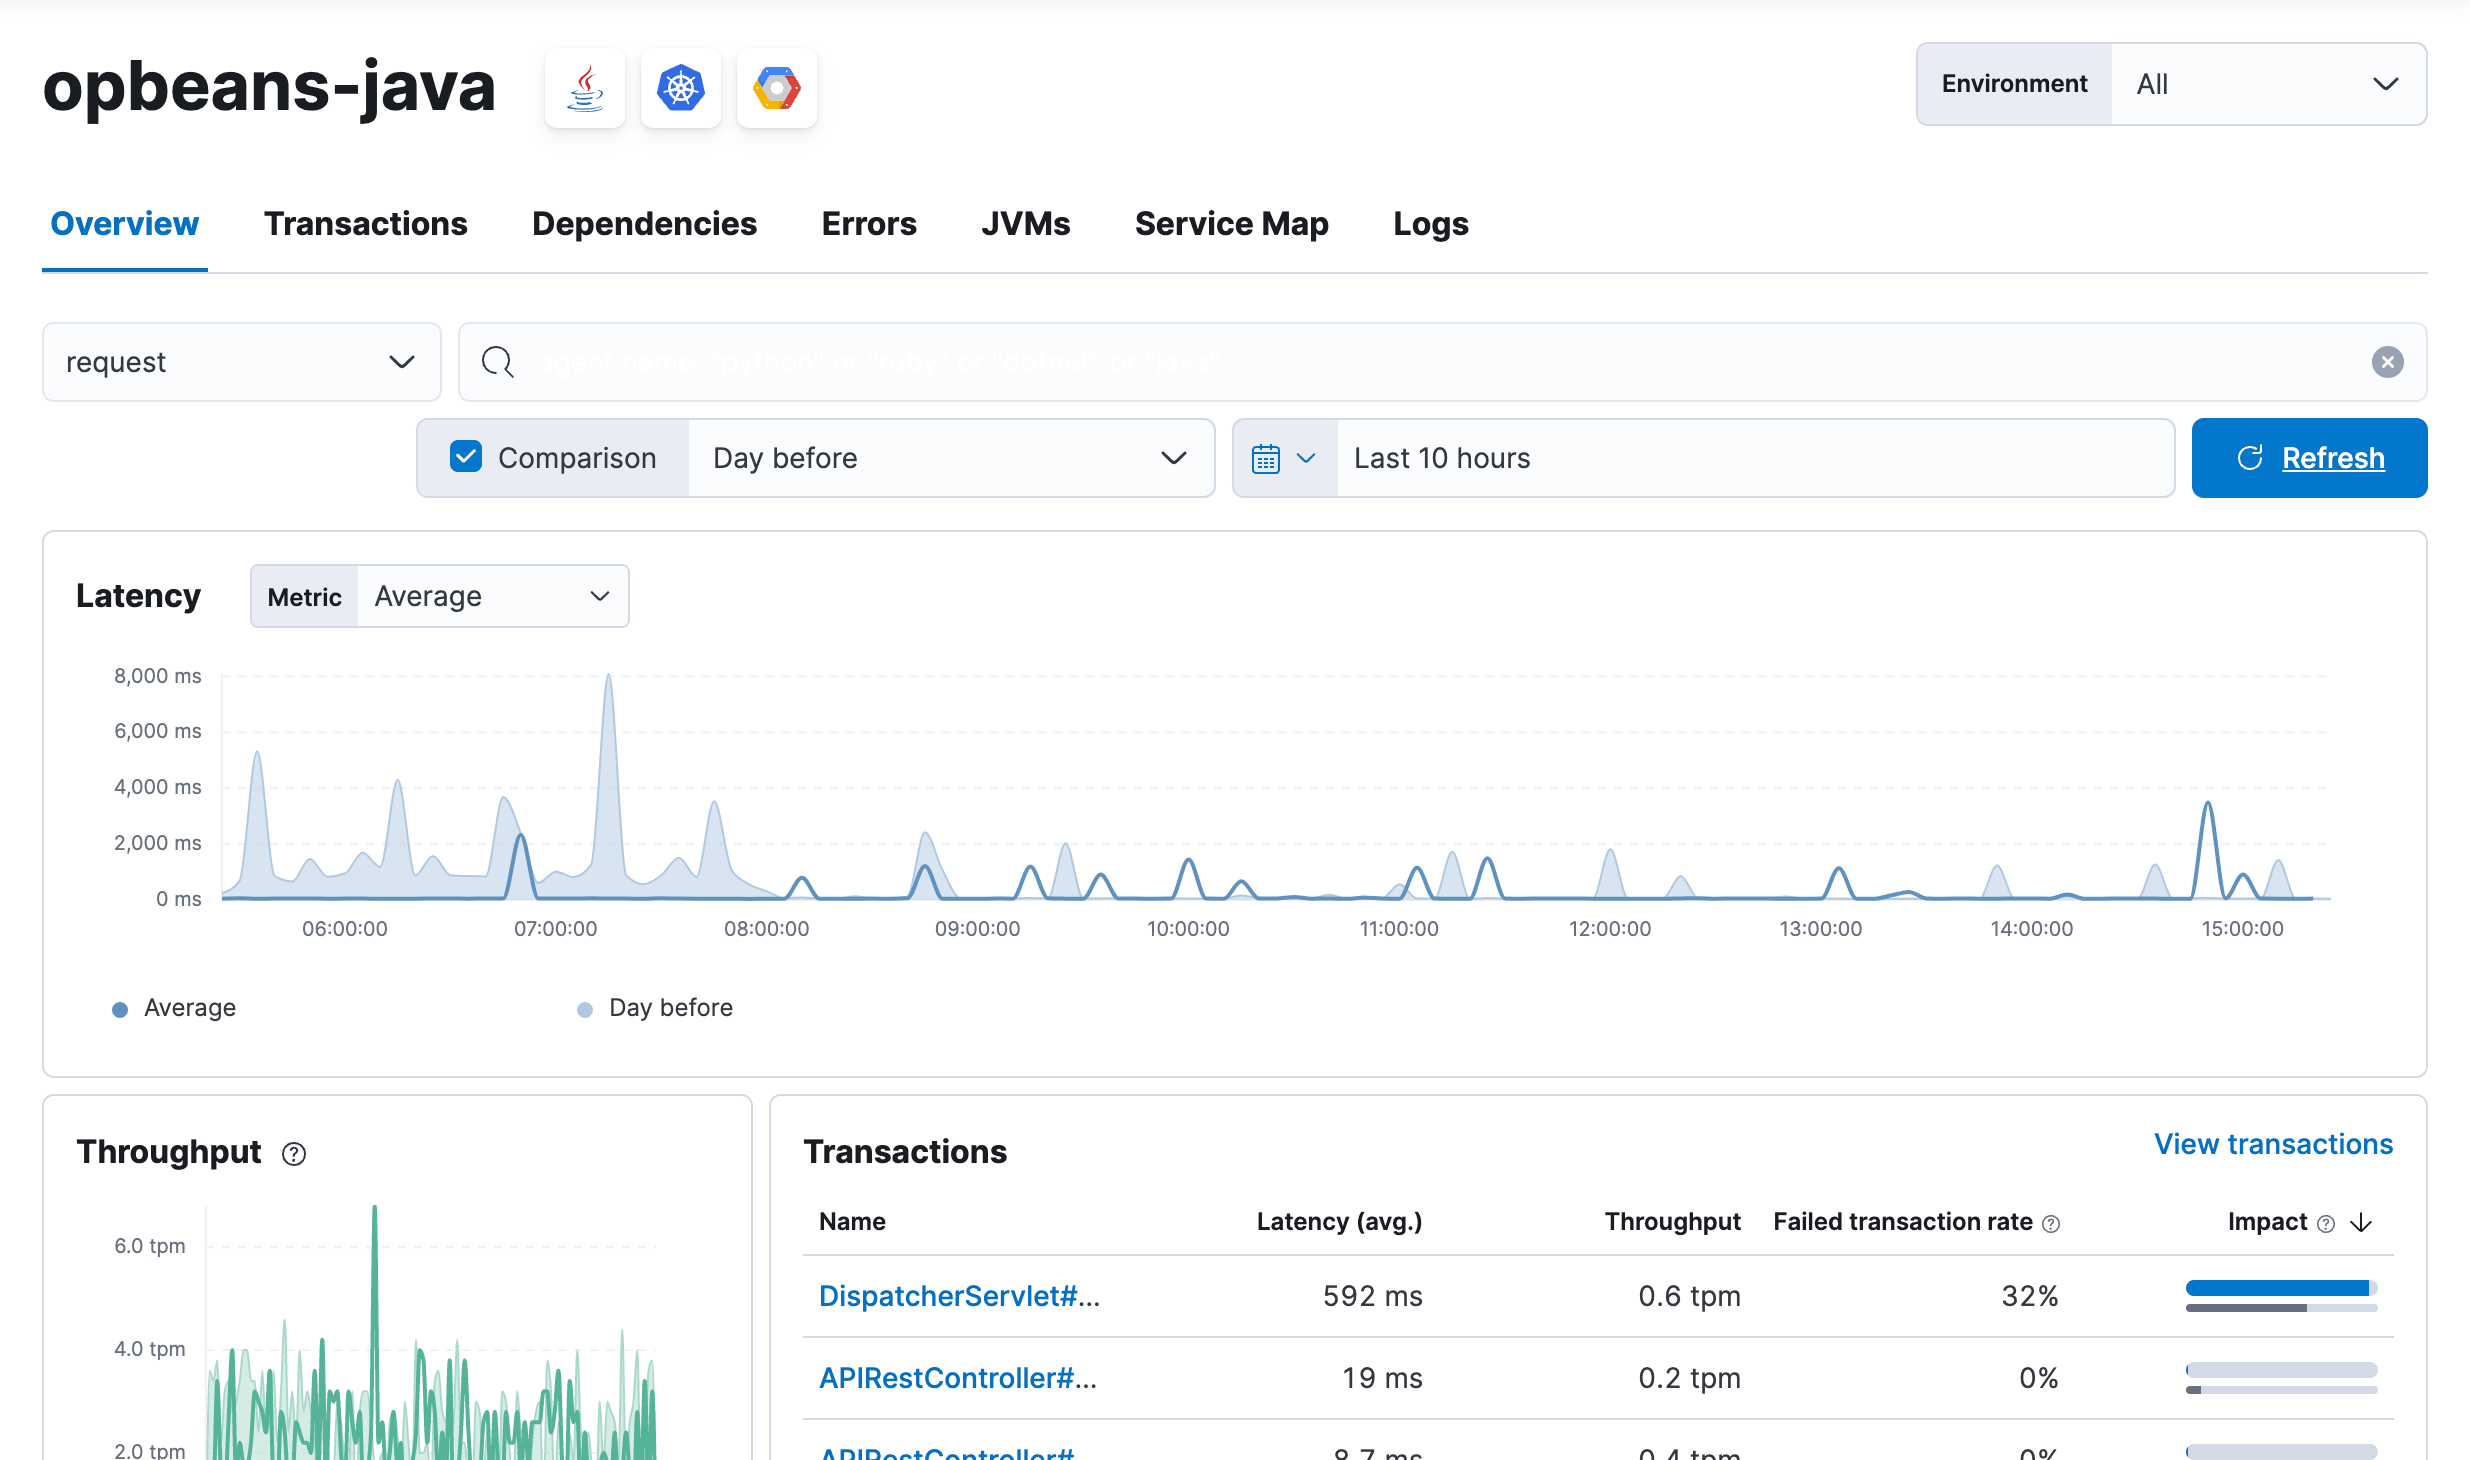Toggle Average series in latency legend
Image resolution: width=2470 pixels, height=1460 pixels.
[175, 1008]
